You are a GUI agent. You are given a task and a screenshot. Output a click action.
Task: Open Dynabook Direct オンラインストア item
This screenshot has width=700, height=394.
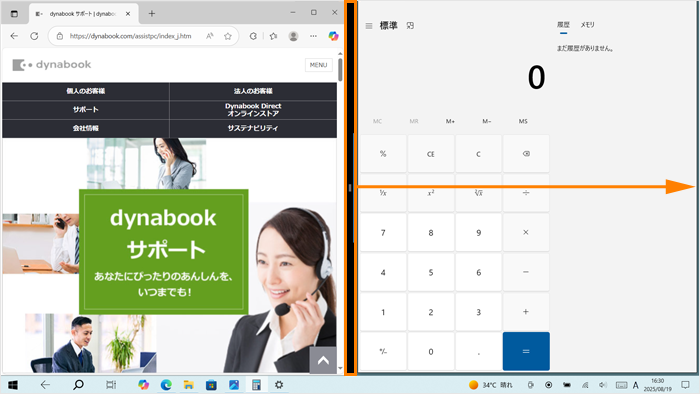pyautogui.click(x=253, y=110)
